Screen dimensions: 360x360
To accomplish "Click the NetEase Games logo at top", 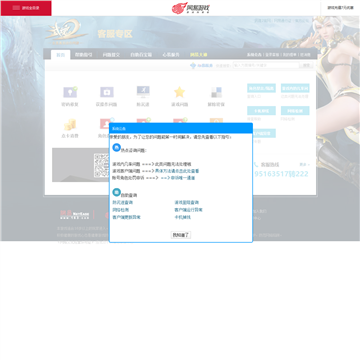I will (x=191, y=8).
